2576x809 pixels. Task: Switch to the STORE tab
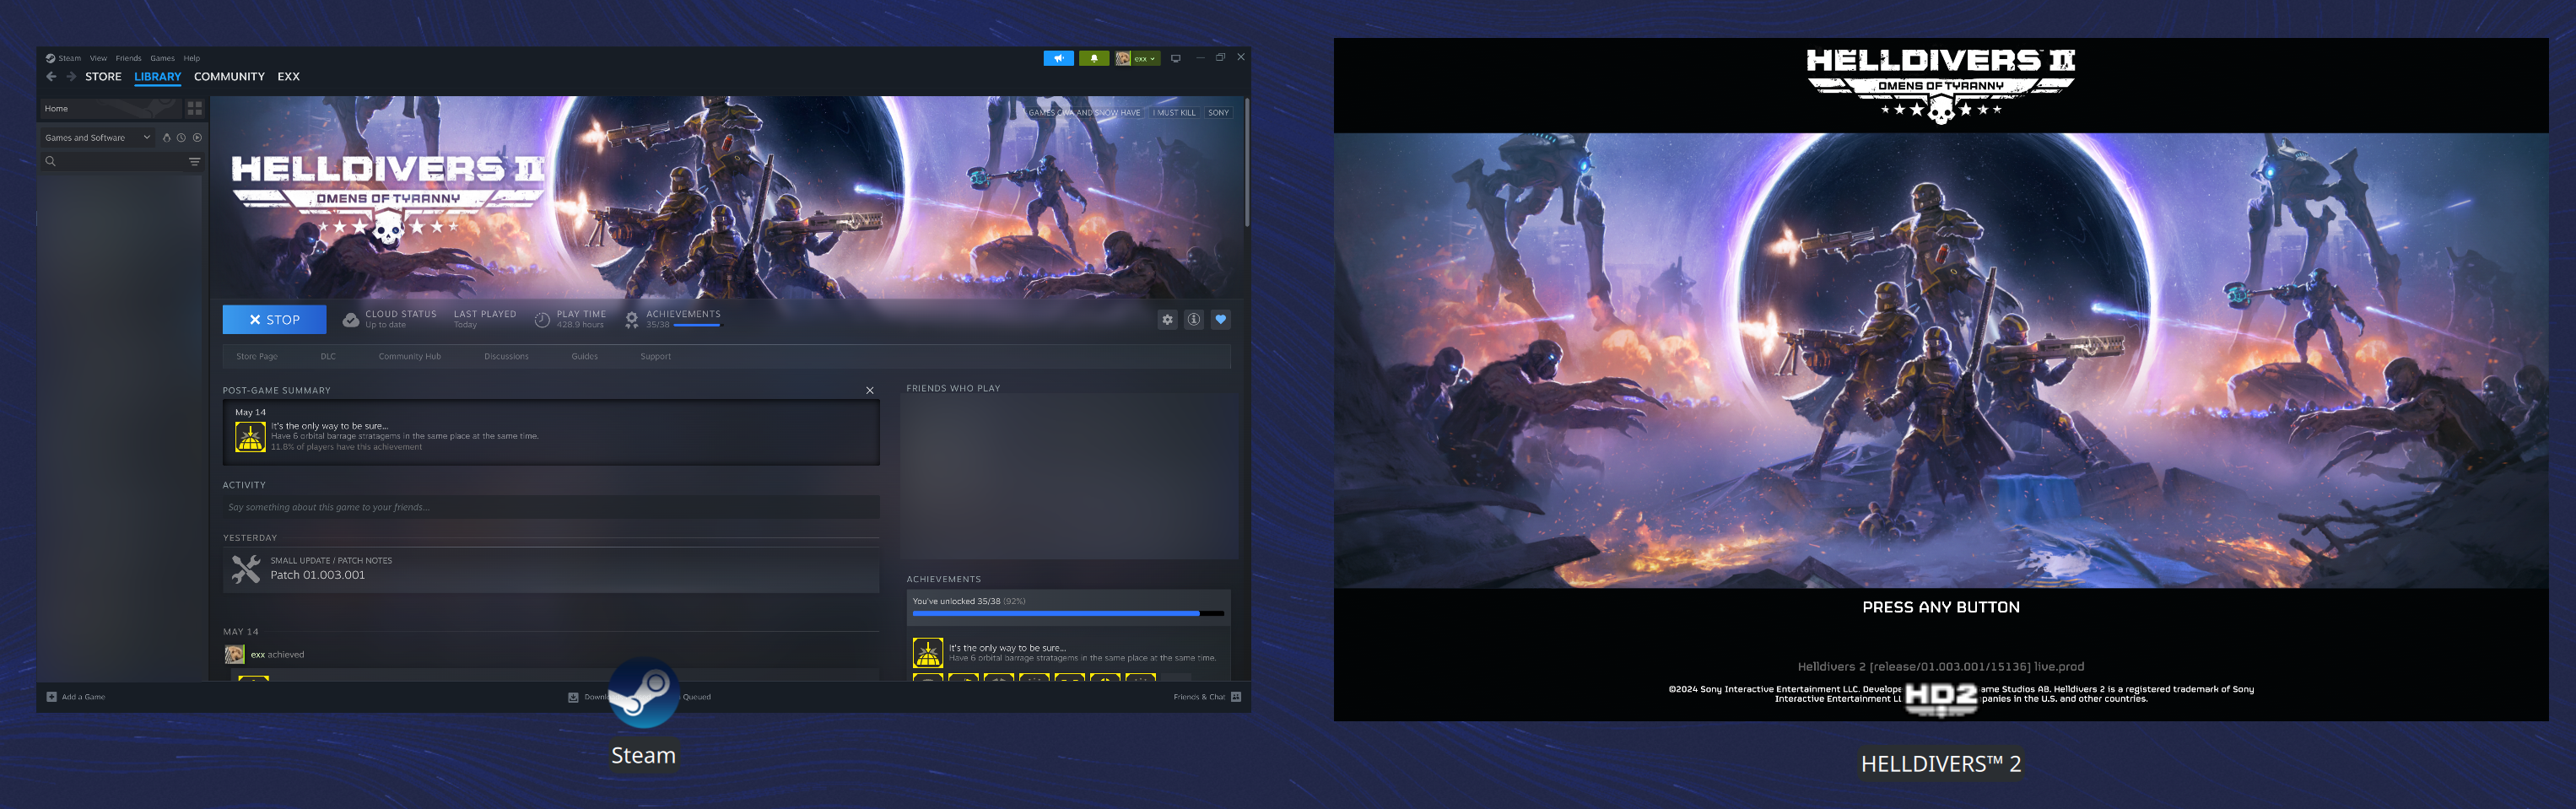[103, 76]
